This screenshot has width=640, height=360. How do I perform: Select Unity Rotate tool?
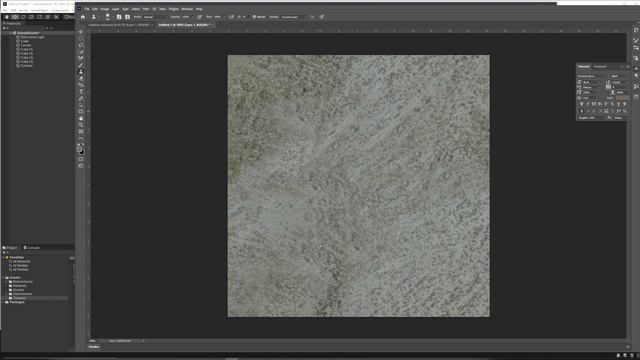[24, 17]
